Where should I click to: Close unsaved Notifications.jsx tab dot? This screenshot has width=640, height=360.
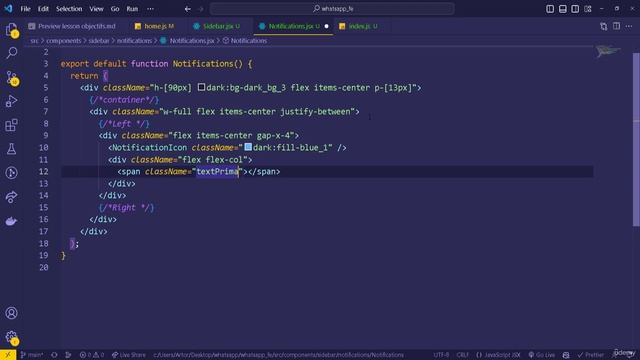click(327, 26)
